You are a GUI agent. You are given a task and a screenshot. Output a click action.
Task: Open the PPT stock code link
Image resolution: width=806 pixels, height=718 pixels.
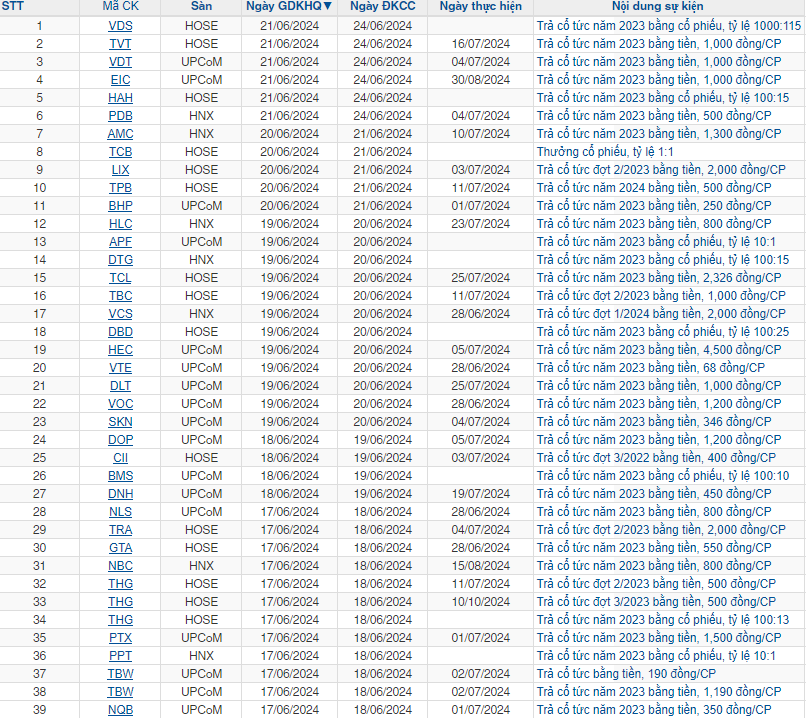120,655
